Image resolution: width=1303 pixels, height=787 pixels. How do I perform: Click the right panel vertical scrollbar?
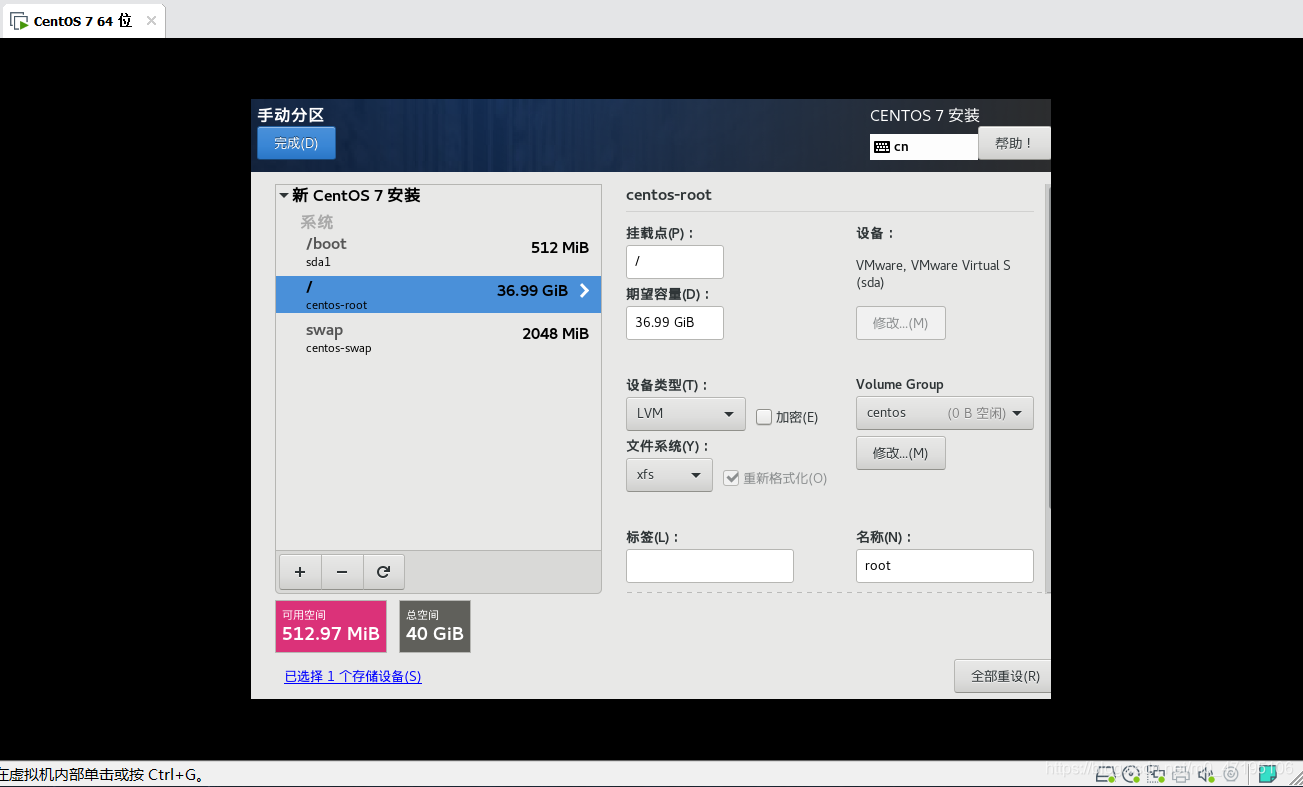pyautogui.click(x=1048, y=345)
